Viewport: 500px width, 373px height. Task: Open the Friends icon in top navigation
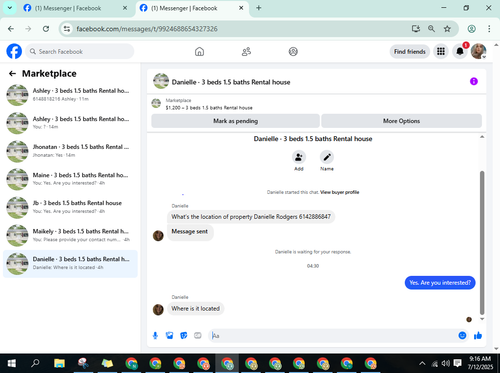246,52
